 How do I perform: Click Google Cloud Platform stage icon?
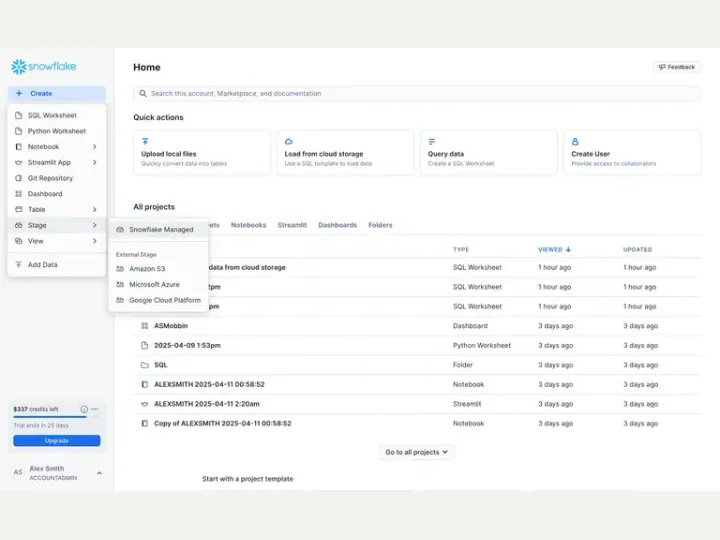coord(120,300)
